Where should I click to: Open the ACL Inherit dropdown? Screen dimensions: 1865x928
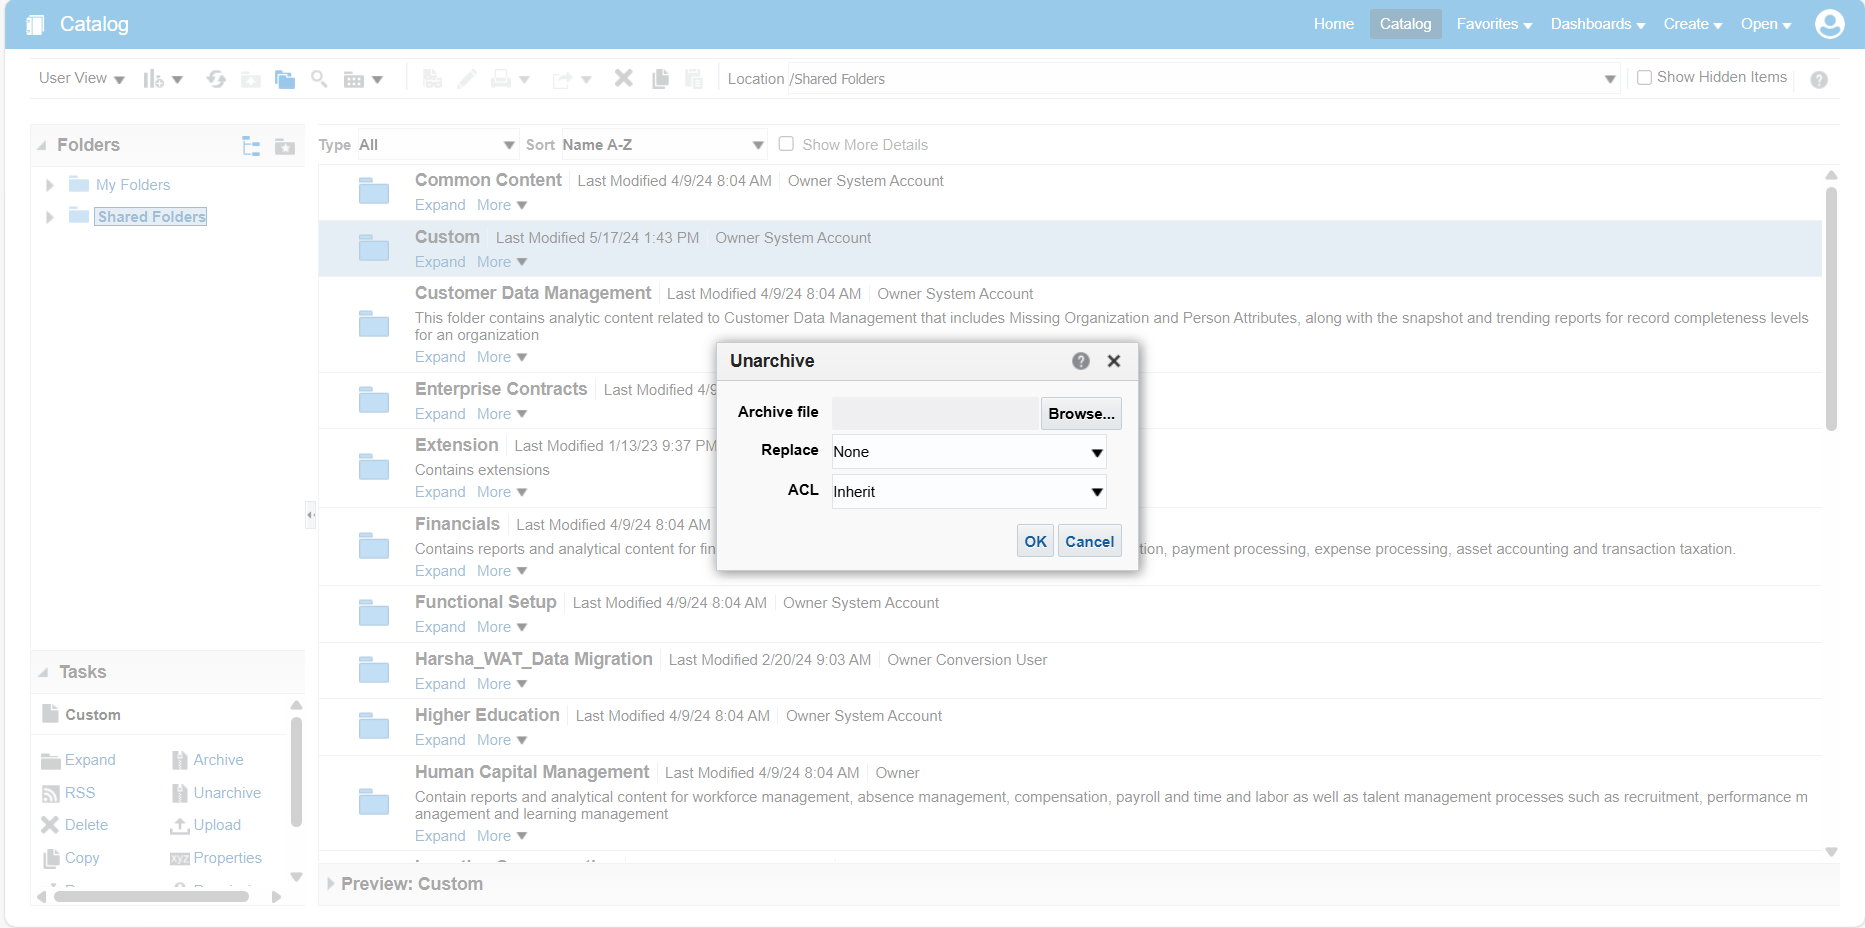click(969, 492)
